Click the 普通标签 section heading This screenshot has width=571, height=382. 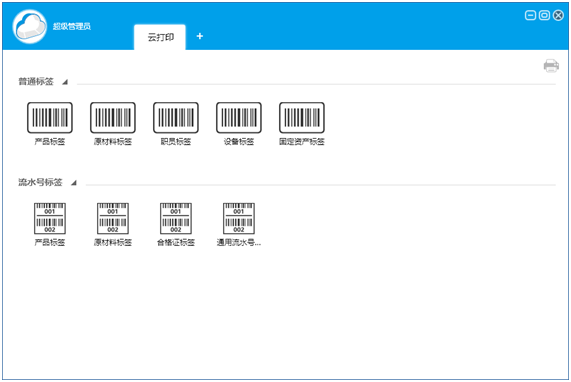36,82
